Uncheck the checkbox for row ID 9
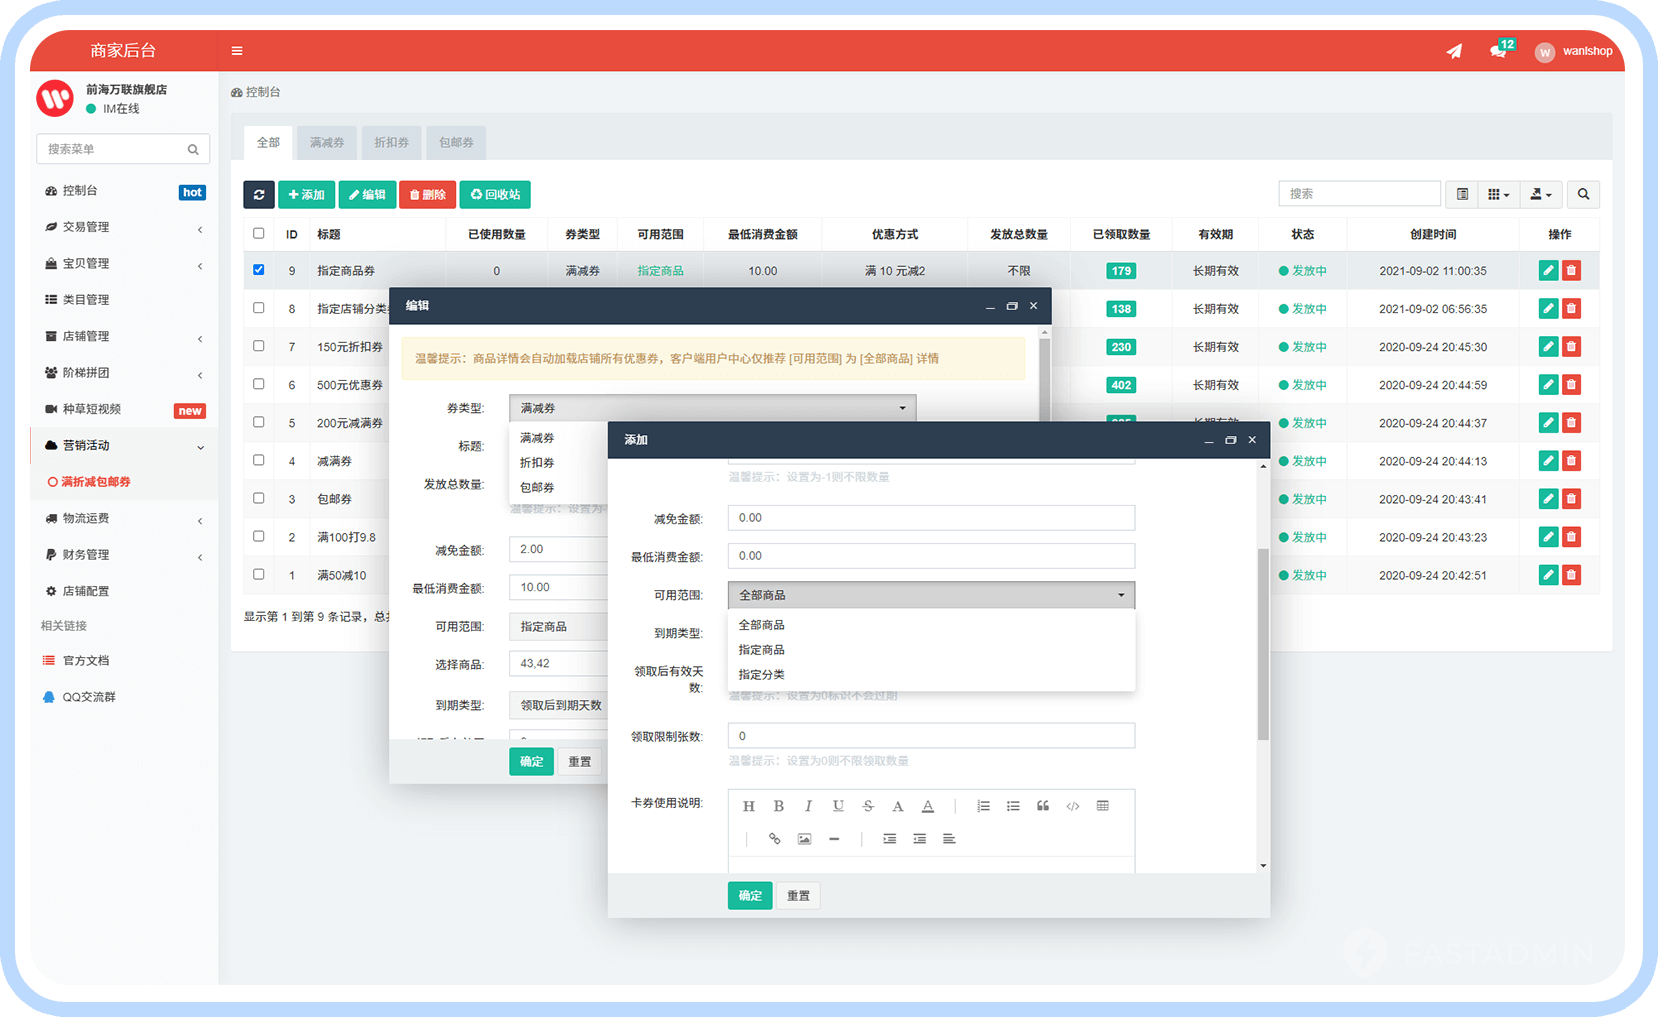Image resolution: width=1658 pixels, height=1017 pixels. [x=259, y=270]
